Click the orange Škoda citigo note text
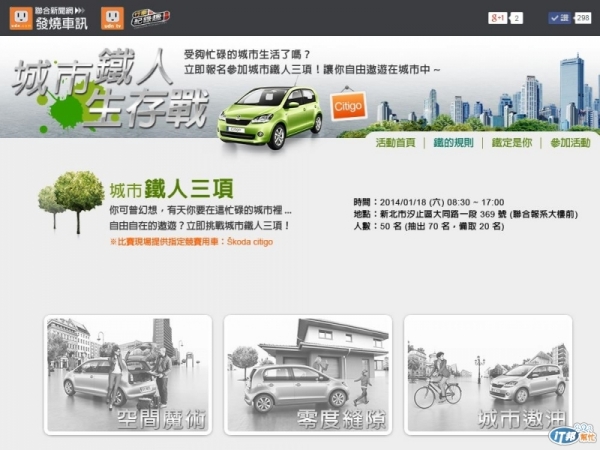This screenshot has height=450, width=600. [x=191, y=242]
